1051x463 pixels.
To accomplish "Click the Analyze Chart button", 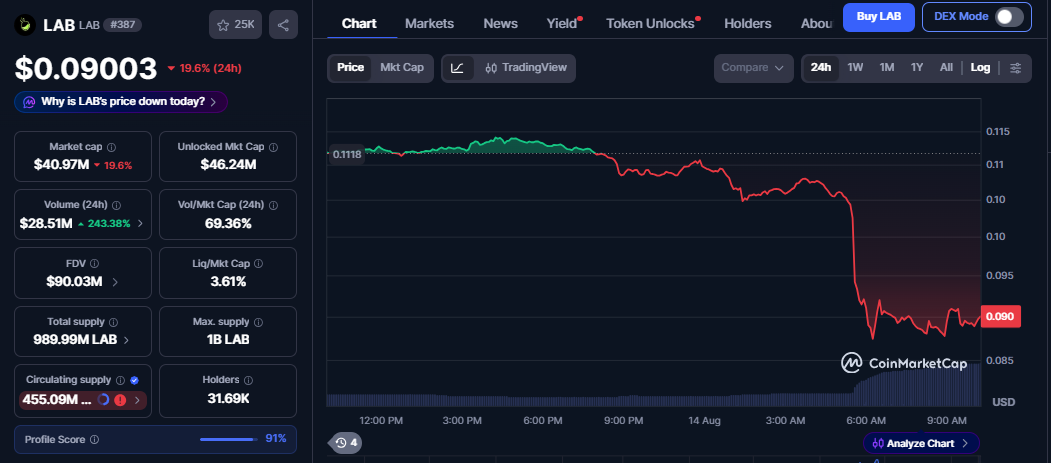I will pos(922,443).
